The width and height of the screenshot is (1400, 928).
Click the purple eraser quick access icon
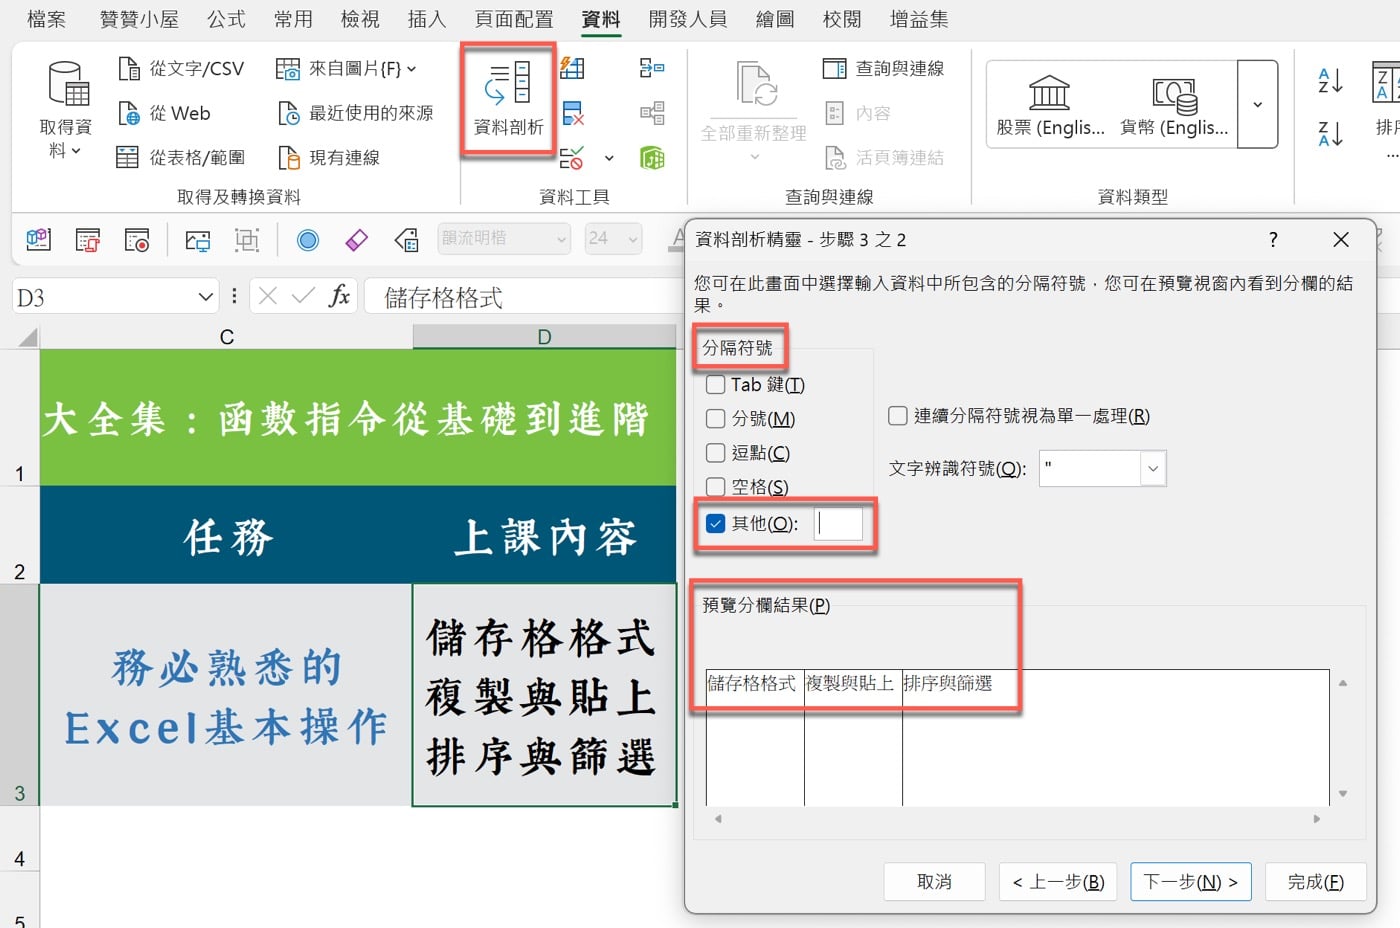[x=356, y=239]
